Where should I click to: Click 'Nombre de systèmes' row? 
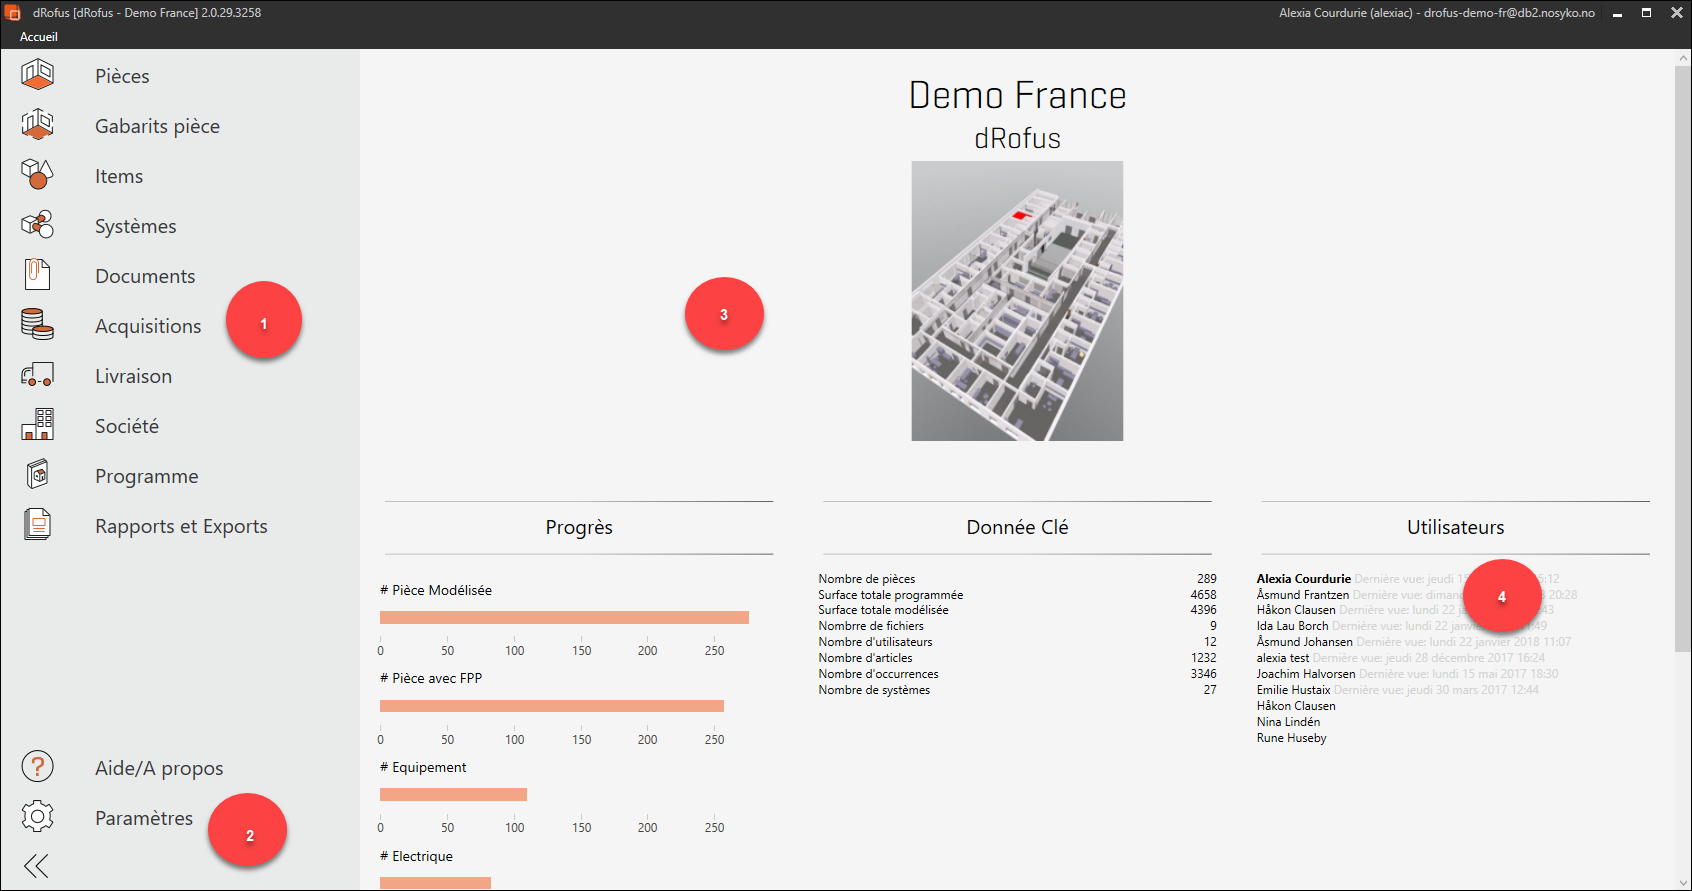[x=1017, y=690]
